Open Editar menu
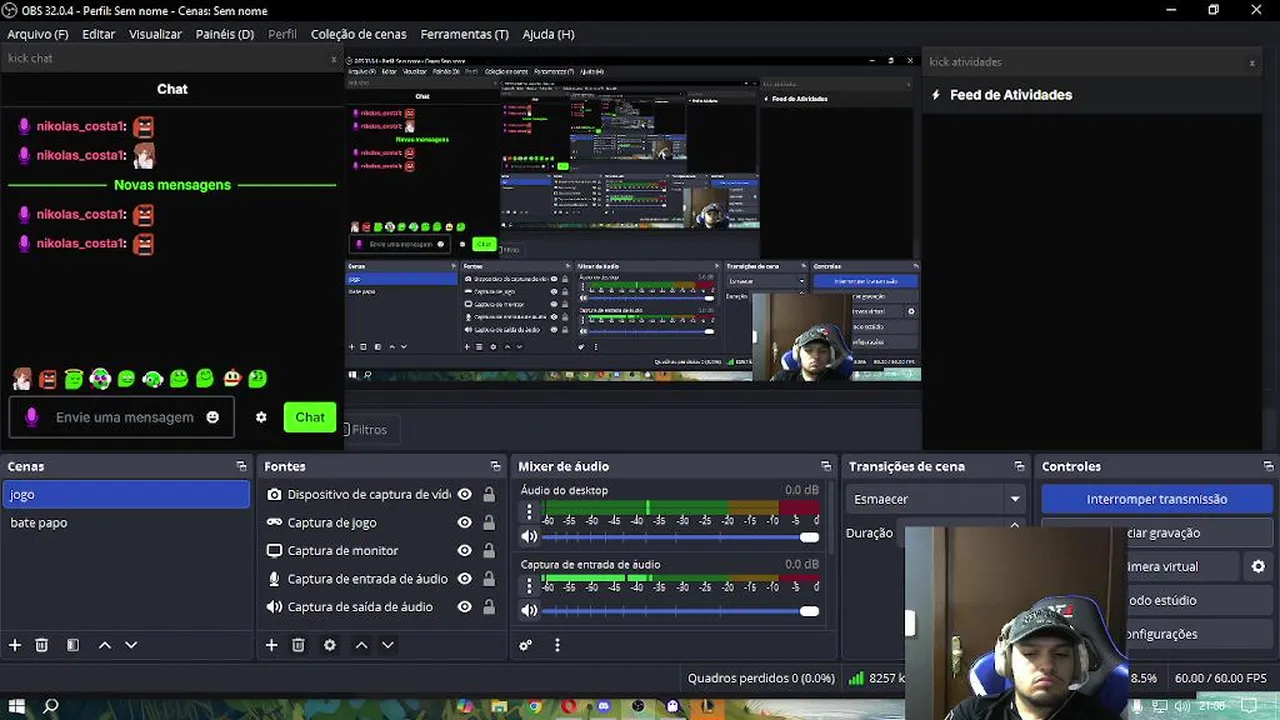The height and width of the screenshot is (720, 1280). [98, 34]
